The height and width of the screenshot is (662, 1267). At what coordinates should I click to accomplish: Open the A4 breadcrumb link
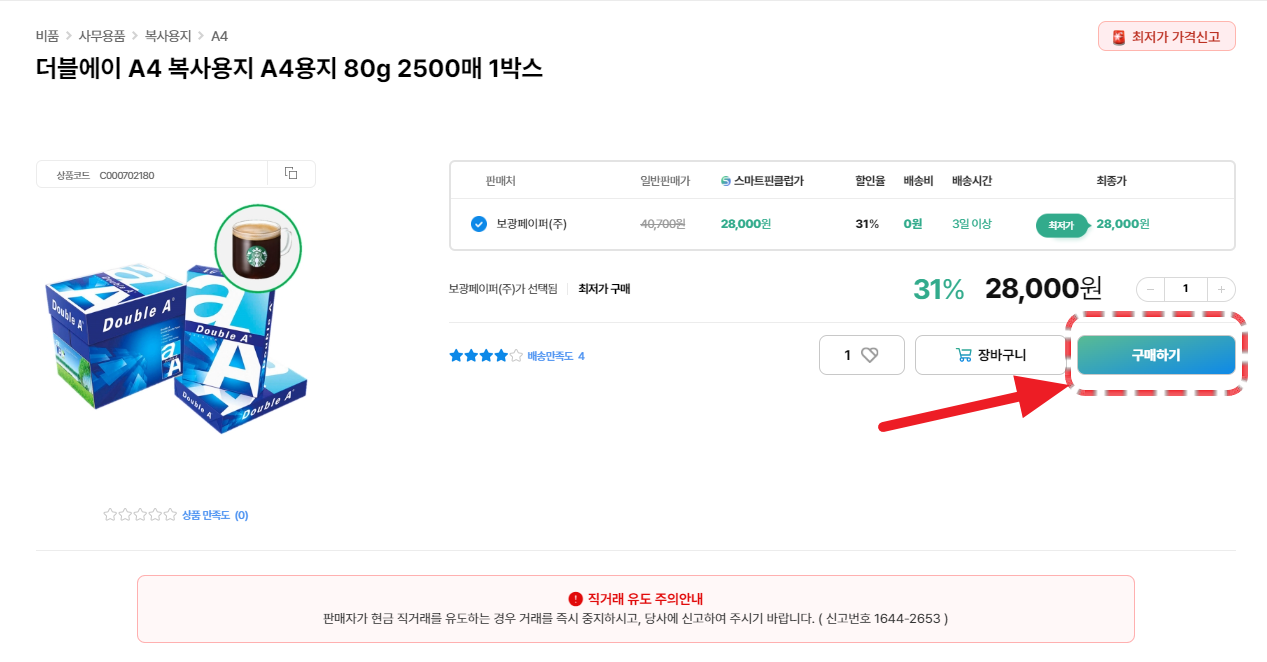point(219,36)
